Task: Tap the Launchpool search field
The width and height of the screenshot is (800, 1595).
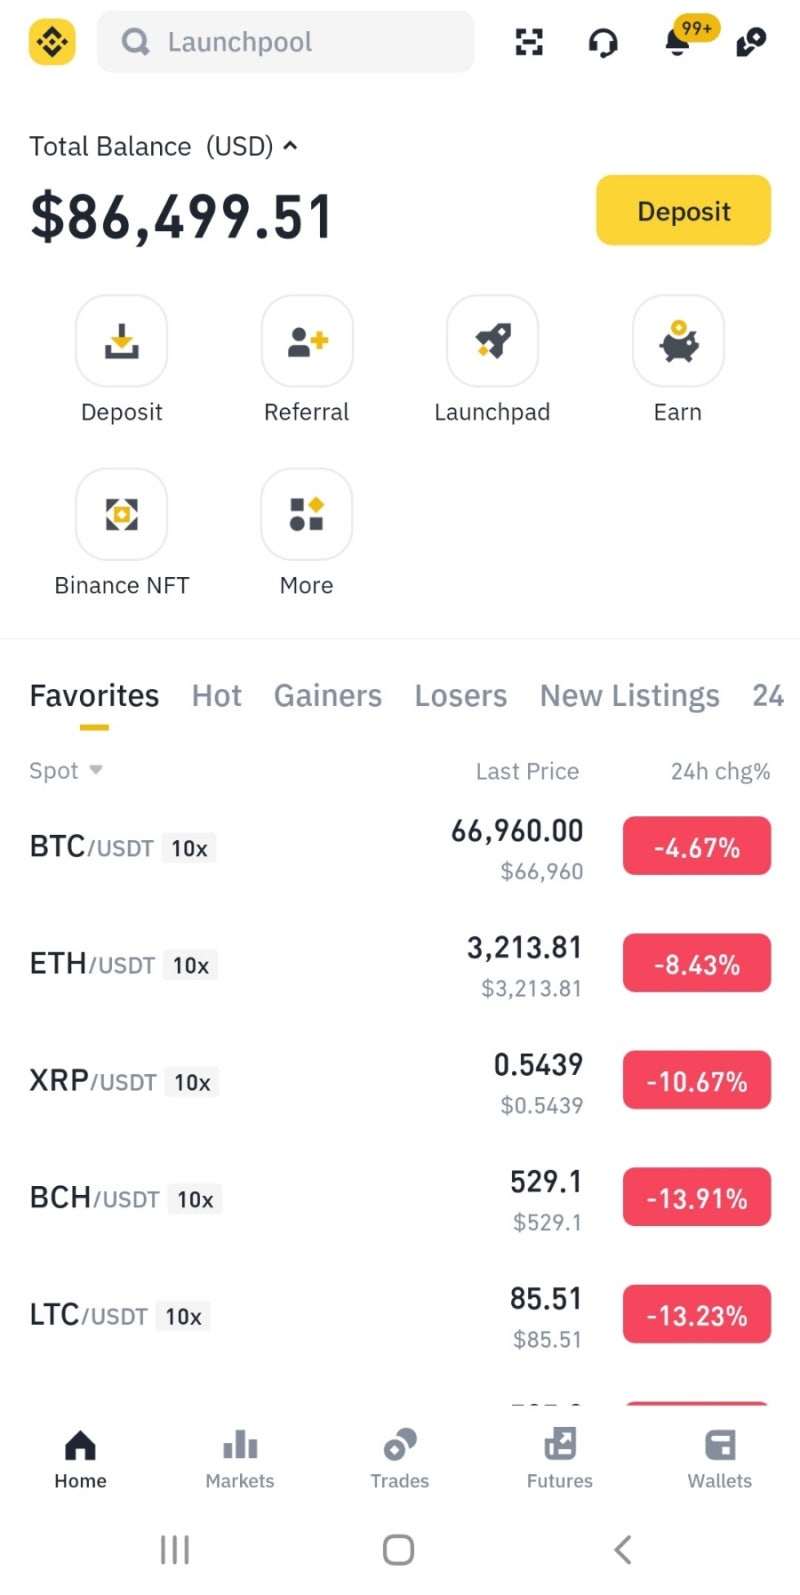Action: coord(286,42)
